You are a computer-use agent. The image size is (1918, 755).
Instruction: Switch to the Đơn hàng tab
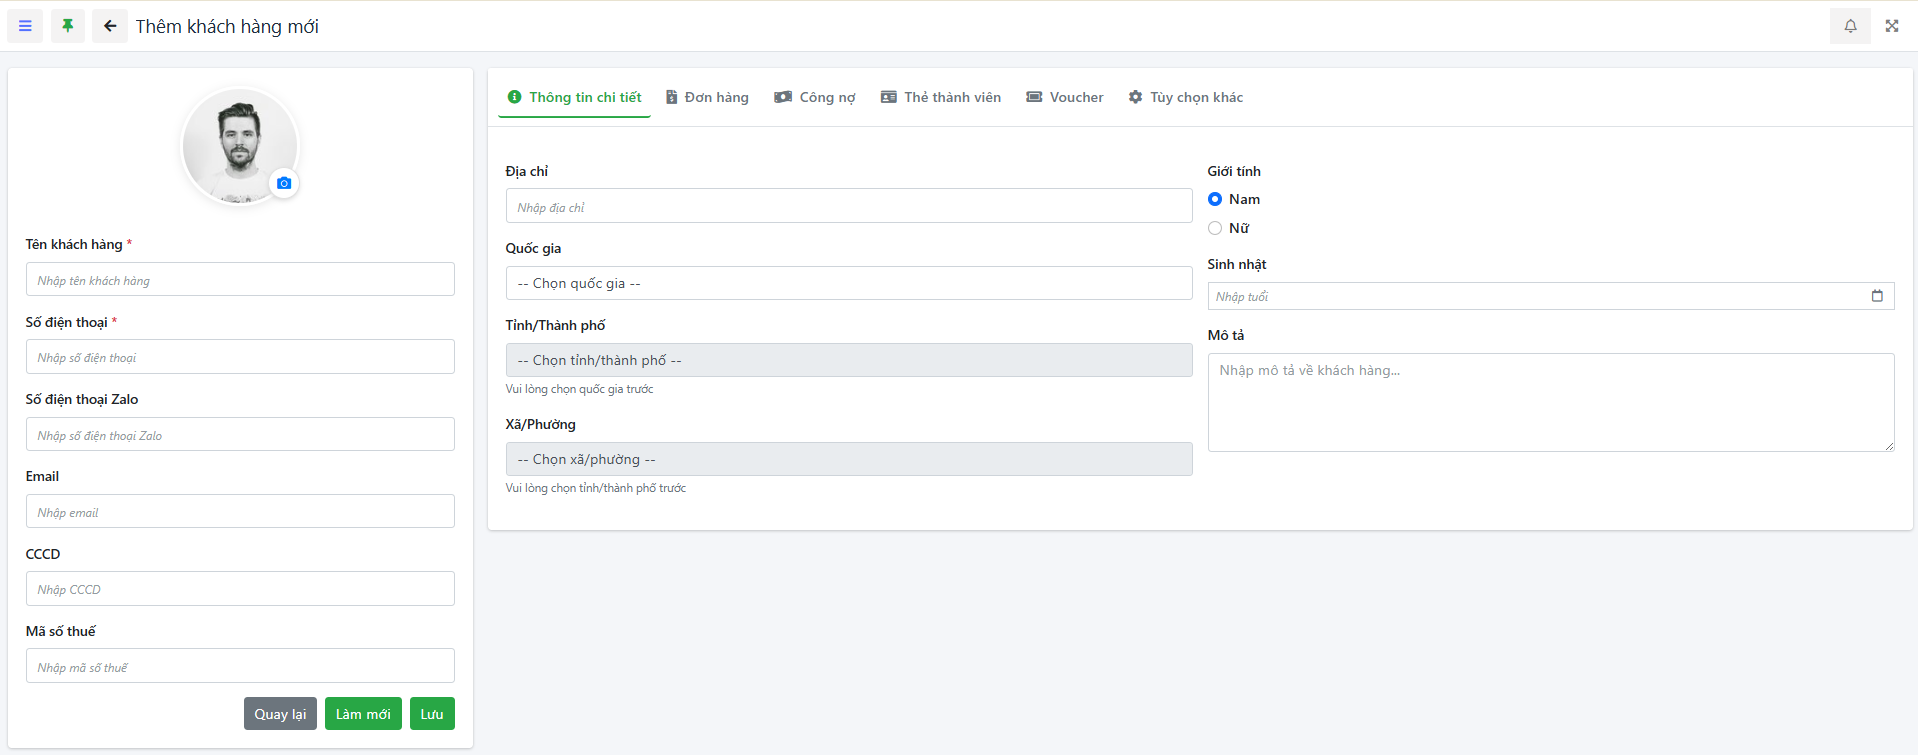point(707,97)
